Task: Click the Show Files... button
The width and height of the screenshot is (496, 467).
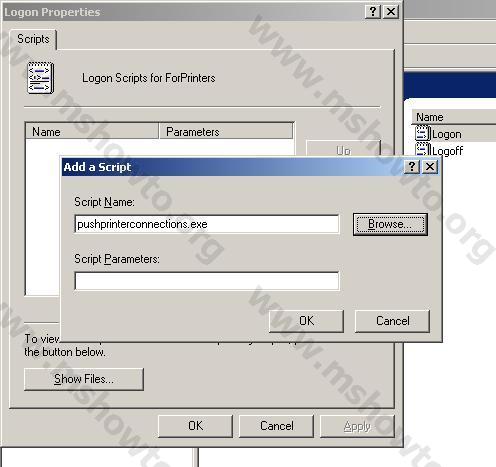Action: [84, 379]
